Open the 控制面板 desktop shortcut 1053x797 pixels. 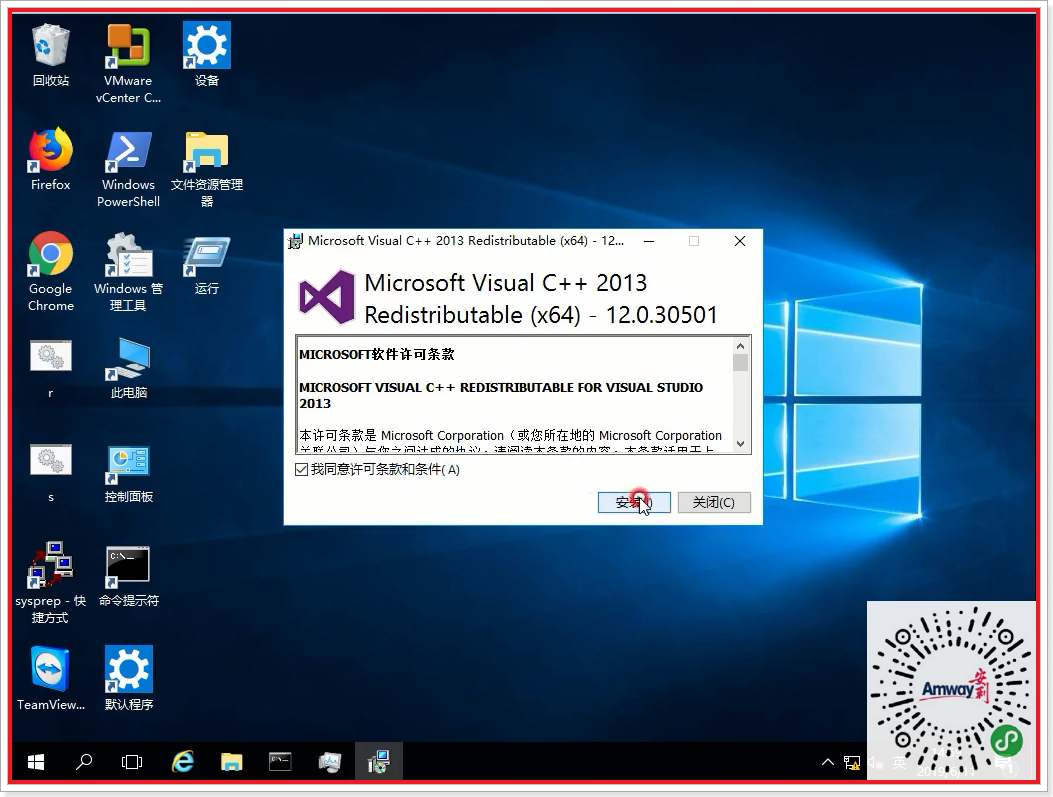128,473
